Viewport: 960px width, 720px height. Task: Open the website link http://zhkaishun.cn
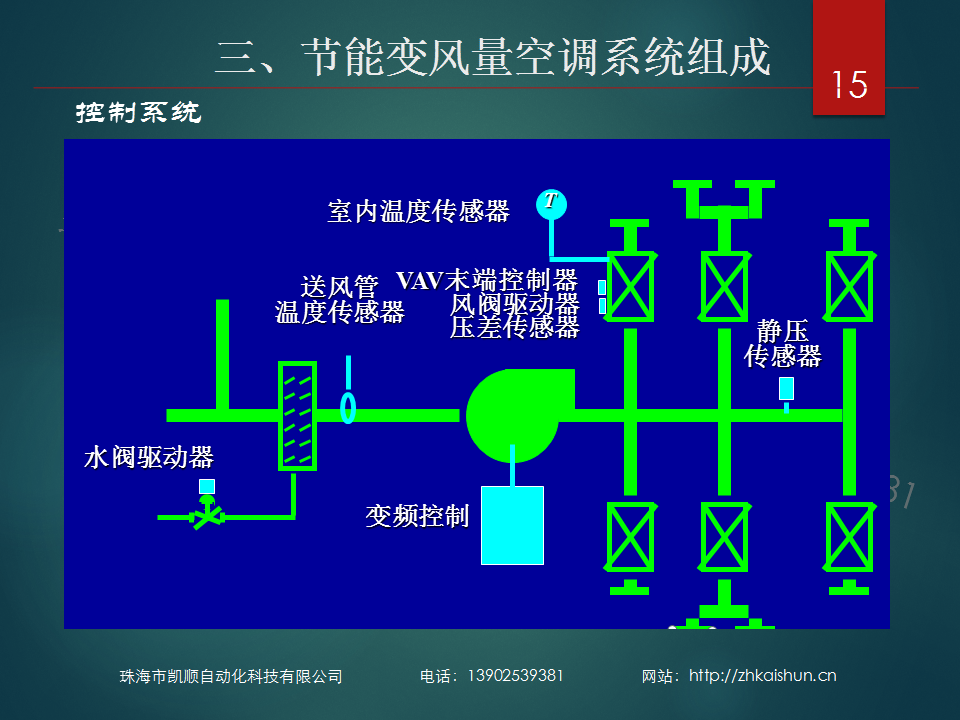(763, 675)
